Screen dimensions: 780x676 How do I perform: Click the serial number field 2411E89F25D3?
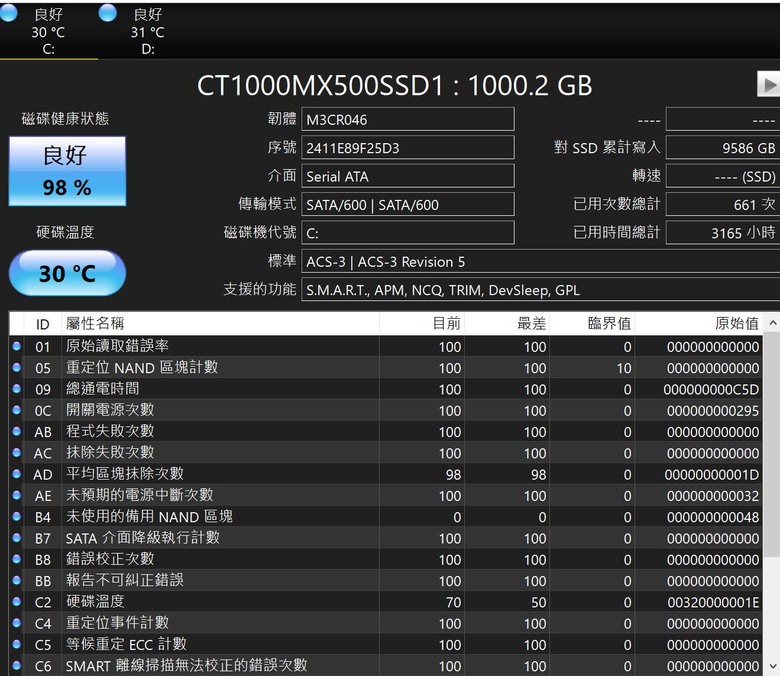[x=408, y=148]
